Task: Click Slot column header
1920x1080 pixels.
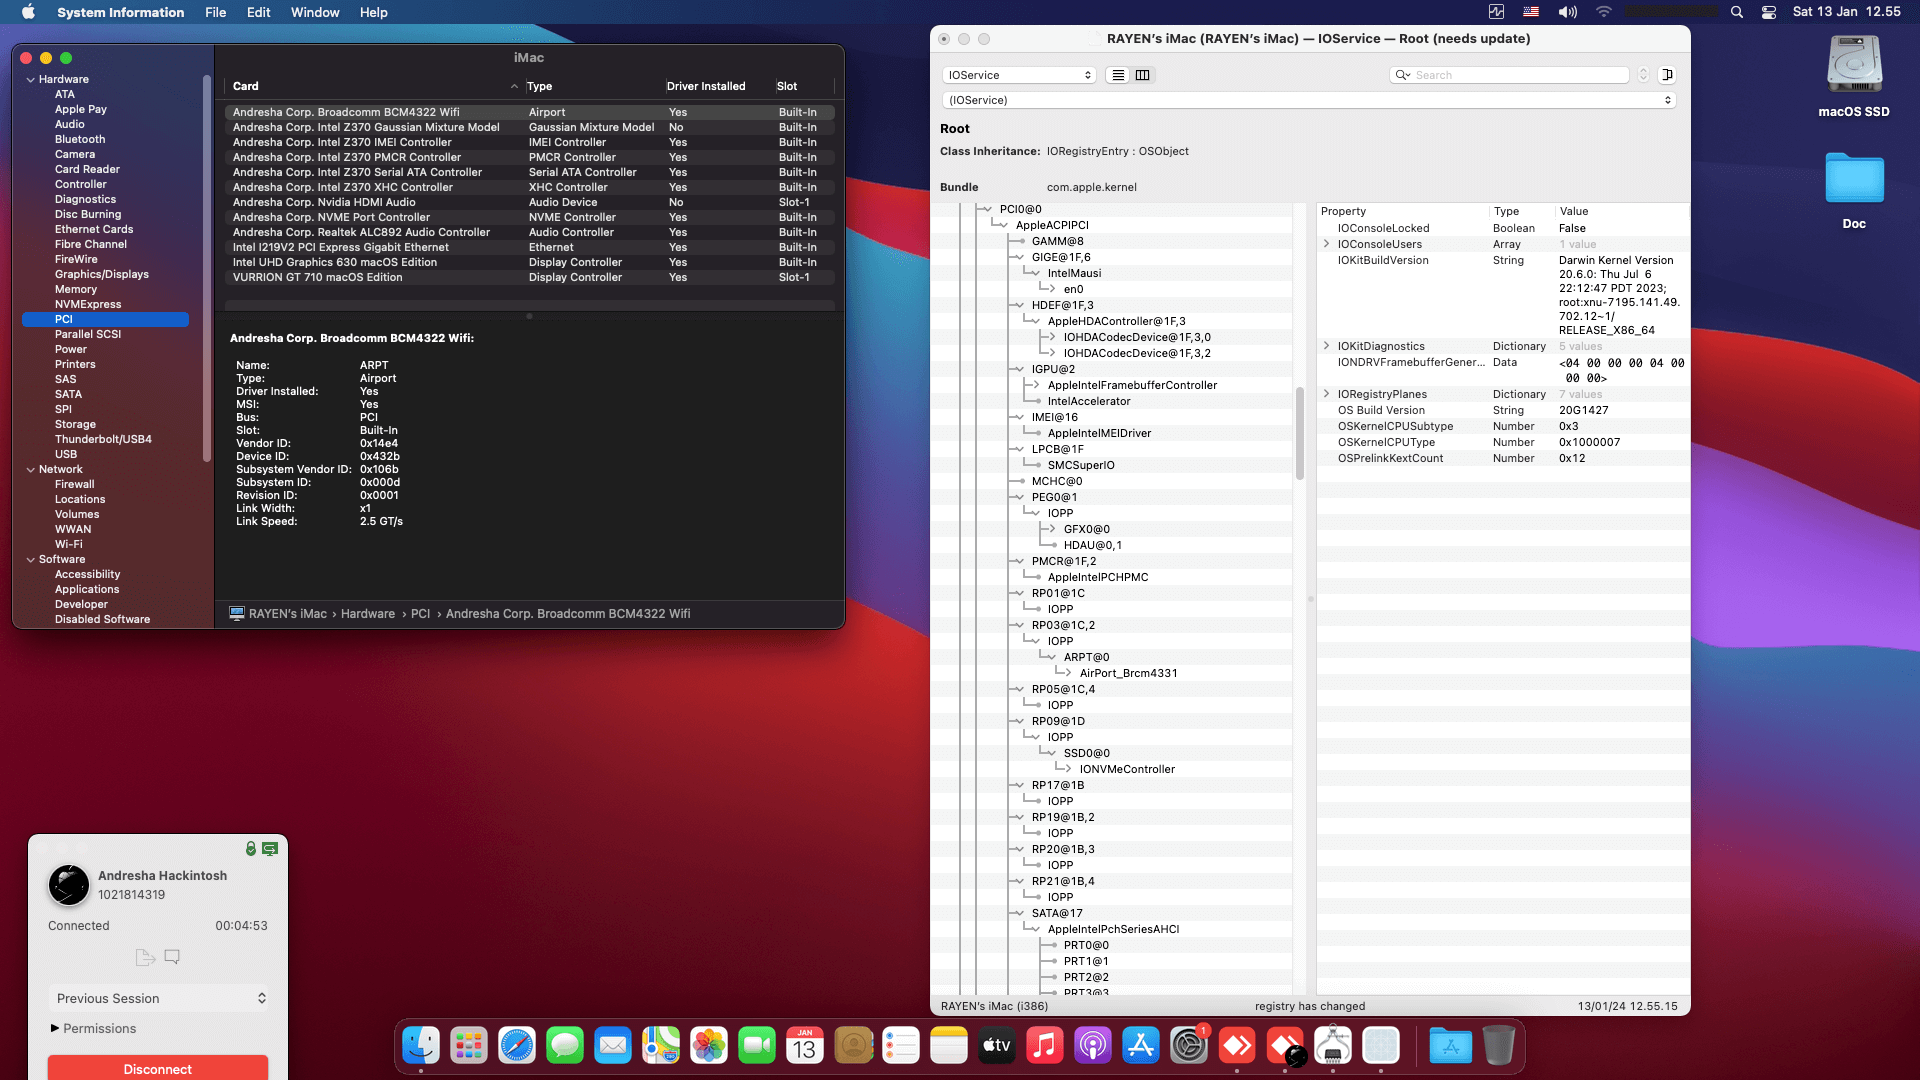Action: [x=787, y=86]
